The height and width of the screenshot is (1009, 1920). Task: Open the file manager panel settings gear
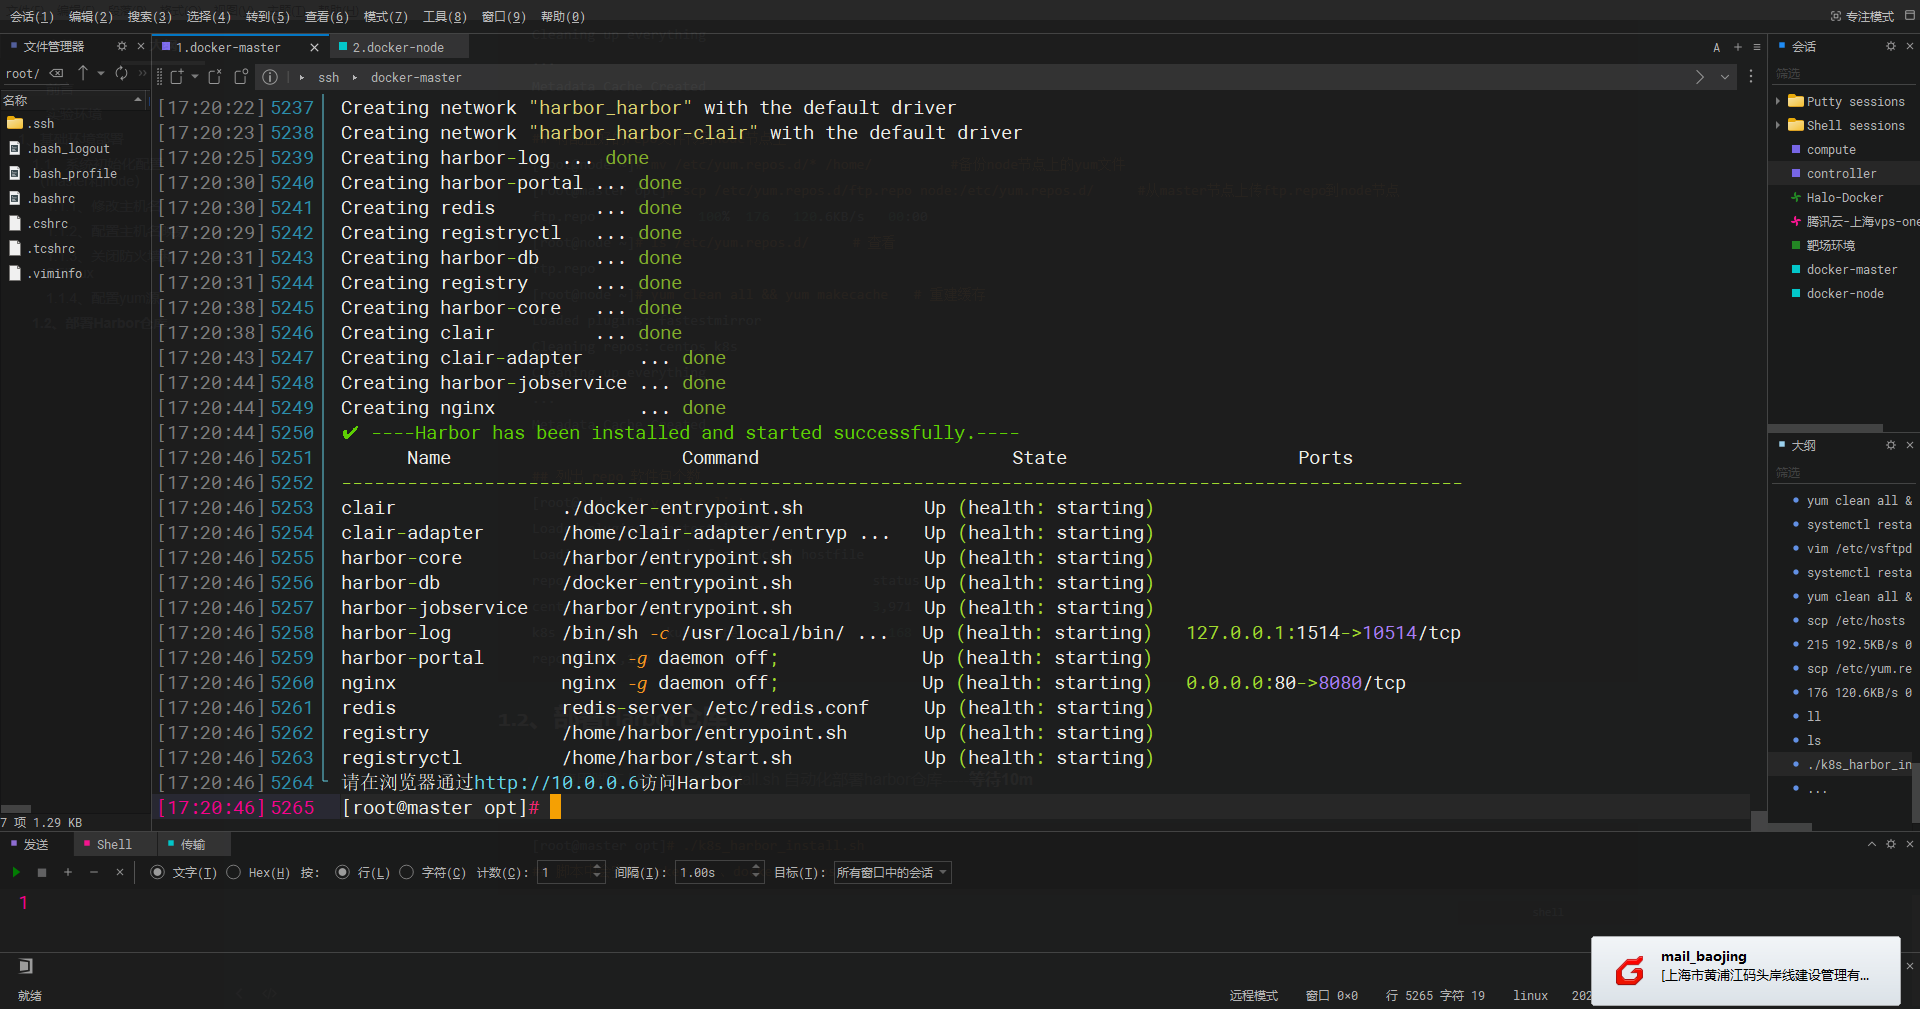pos(122,46)
